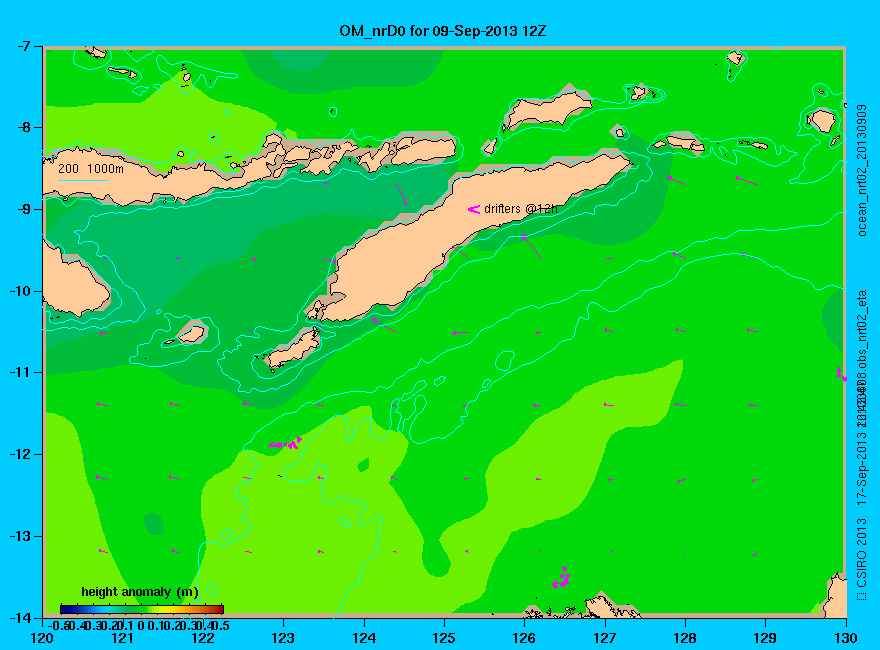The image size is (880, 650).
Task: Click the magenta drifter marker beside "drifters @12h"
Action: click(474, 209)
